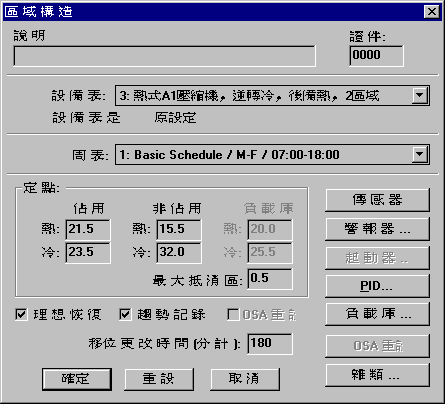The image size is (445, 404).
Task: Open the 雜類 ... button
Action: click(x=377, y=375)
